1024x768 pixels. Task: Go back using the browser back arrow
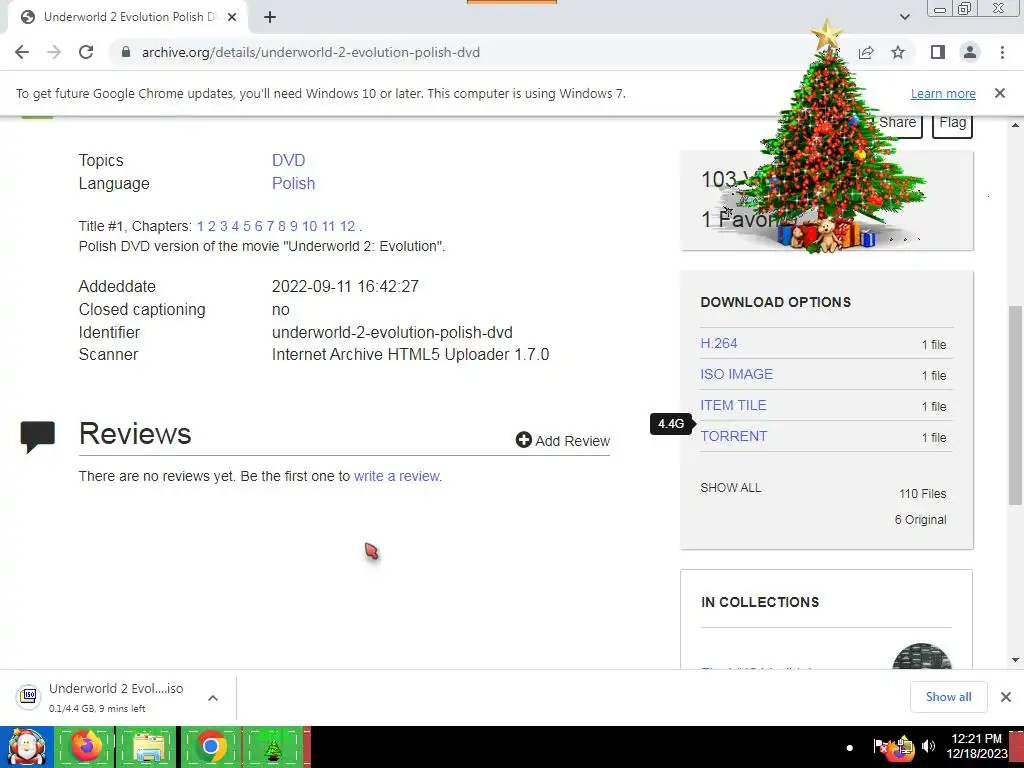(x=22, y=52)
